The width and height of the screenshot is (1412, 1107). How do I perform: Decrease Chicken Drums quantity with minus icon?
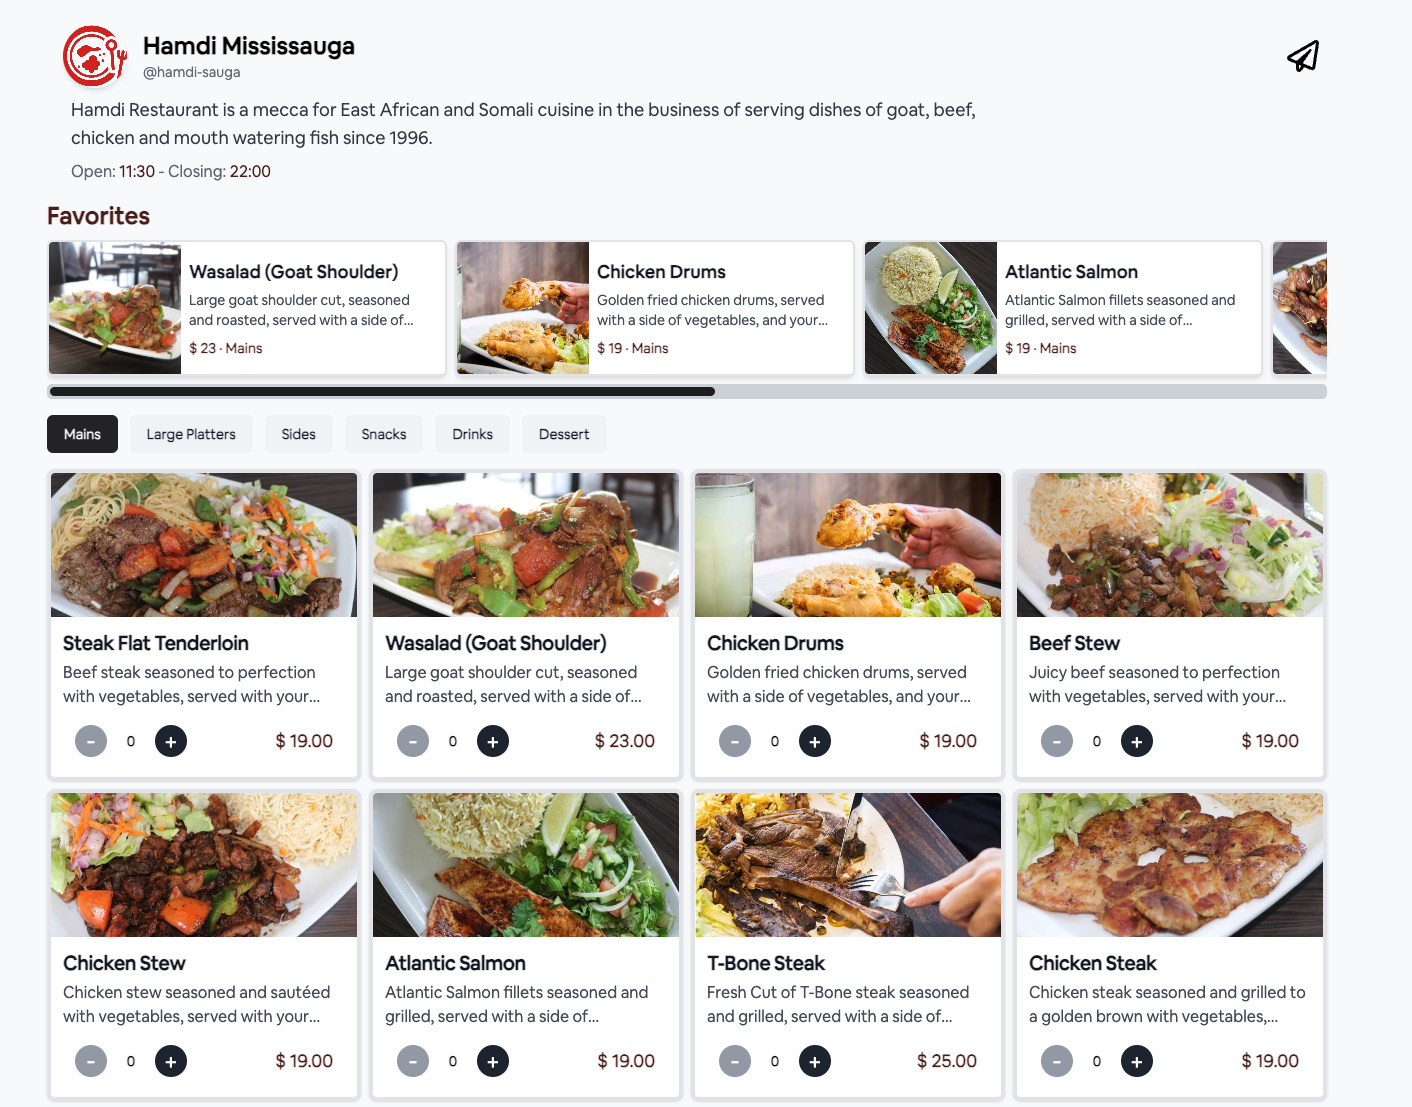(x=735, y=741)
